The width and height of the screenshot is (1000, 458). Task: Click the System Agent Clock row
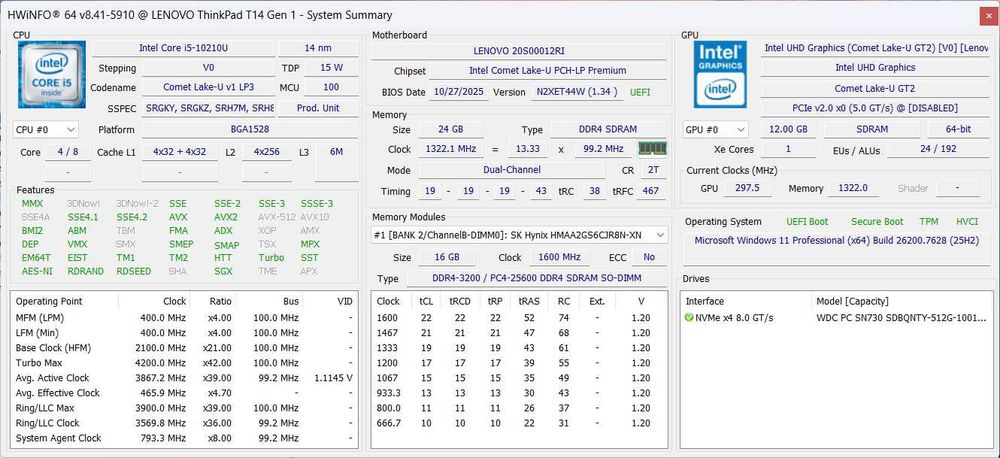[184, 439]
